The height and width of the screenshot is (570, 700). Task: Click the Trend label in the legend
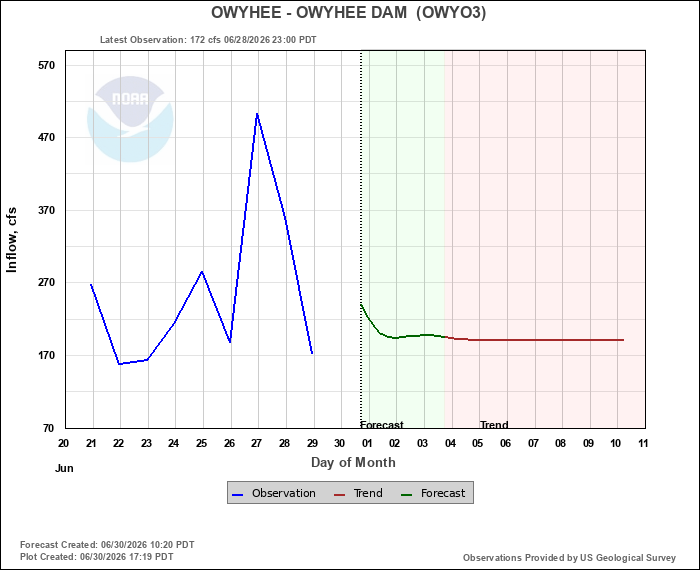[368, 493]
